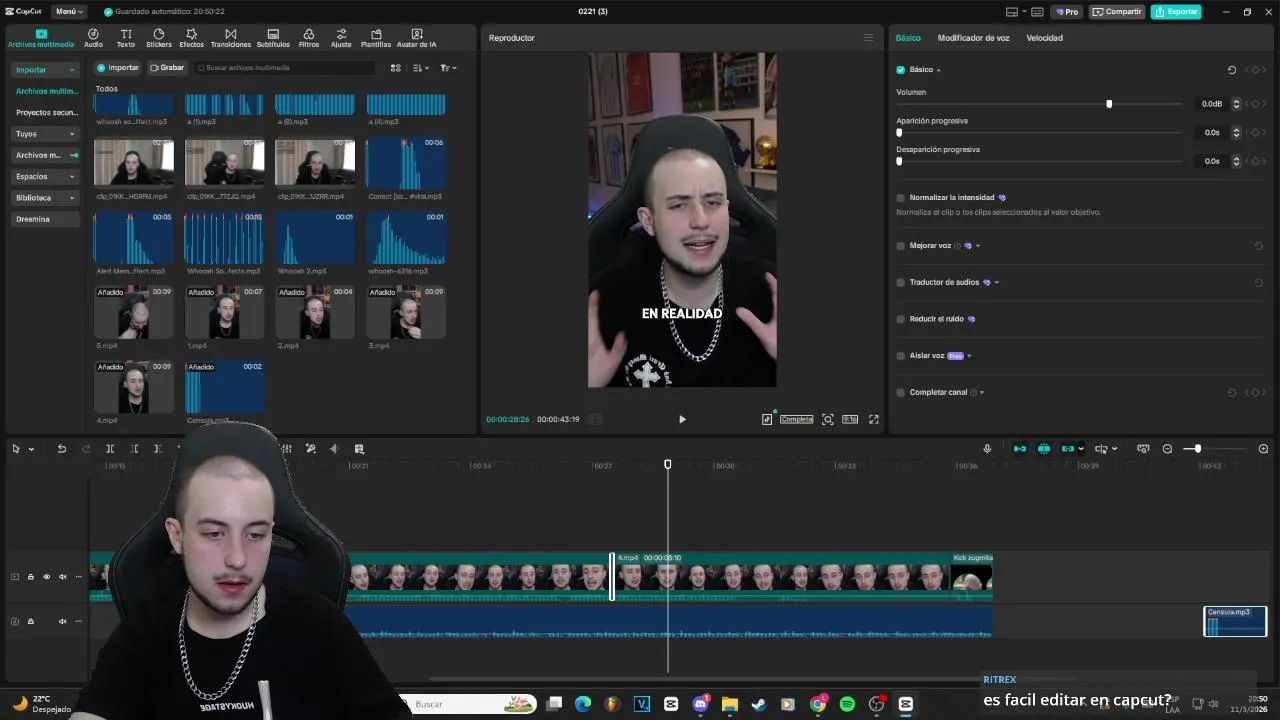This screenshot has height=720, width=1280.
Task: Expand the Espacios sidebar section
Action: [72, 177]
